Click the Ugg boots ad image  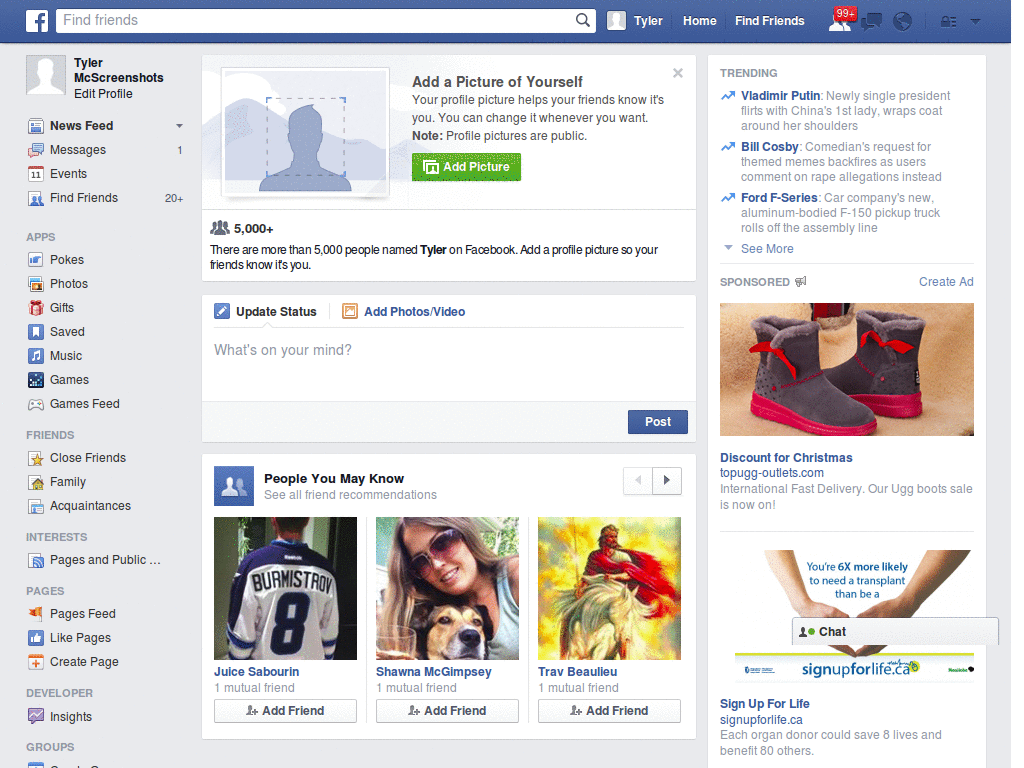click(x=846, y=369)
